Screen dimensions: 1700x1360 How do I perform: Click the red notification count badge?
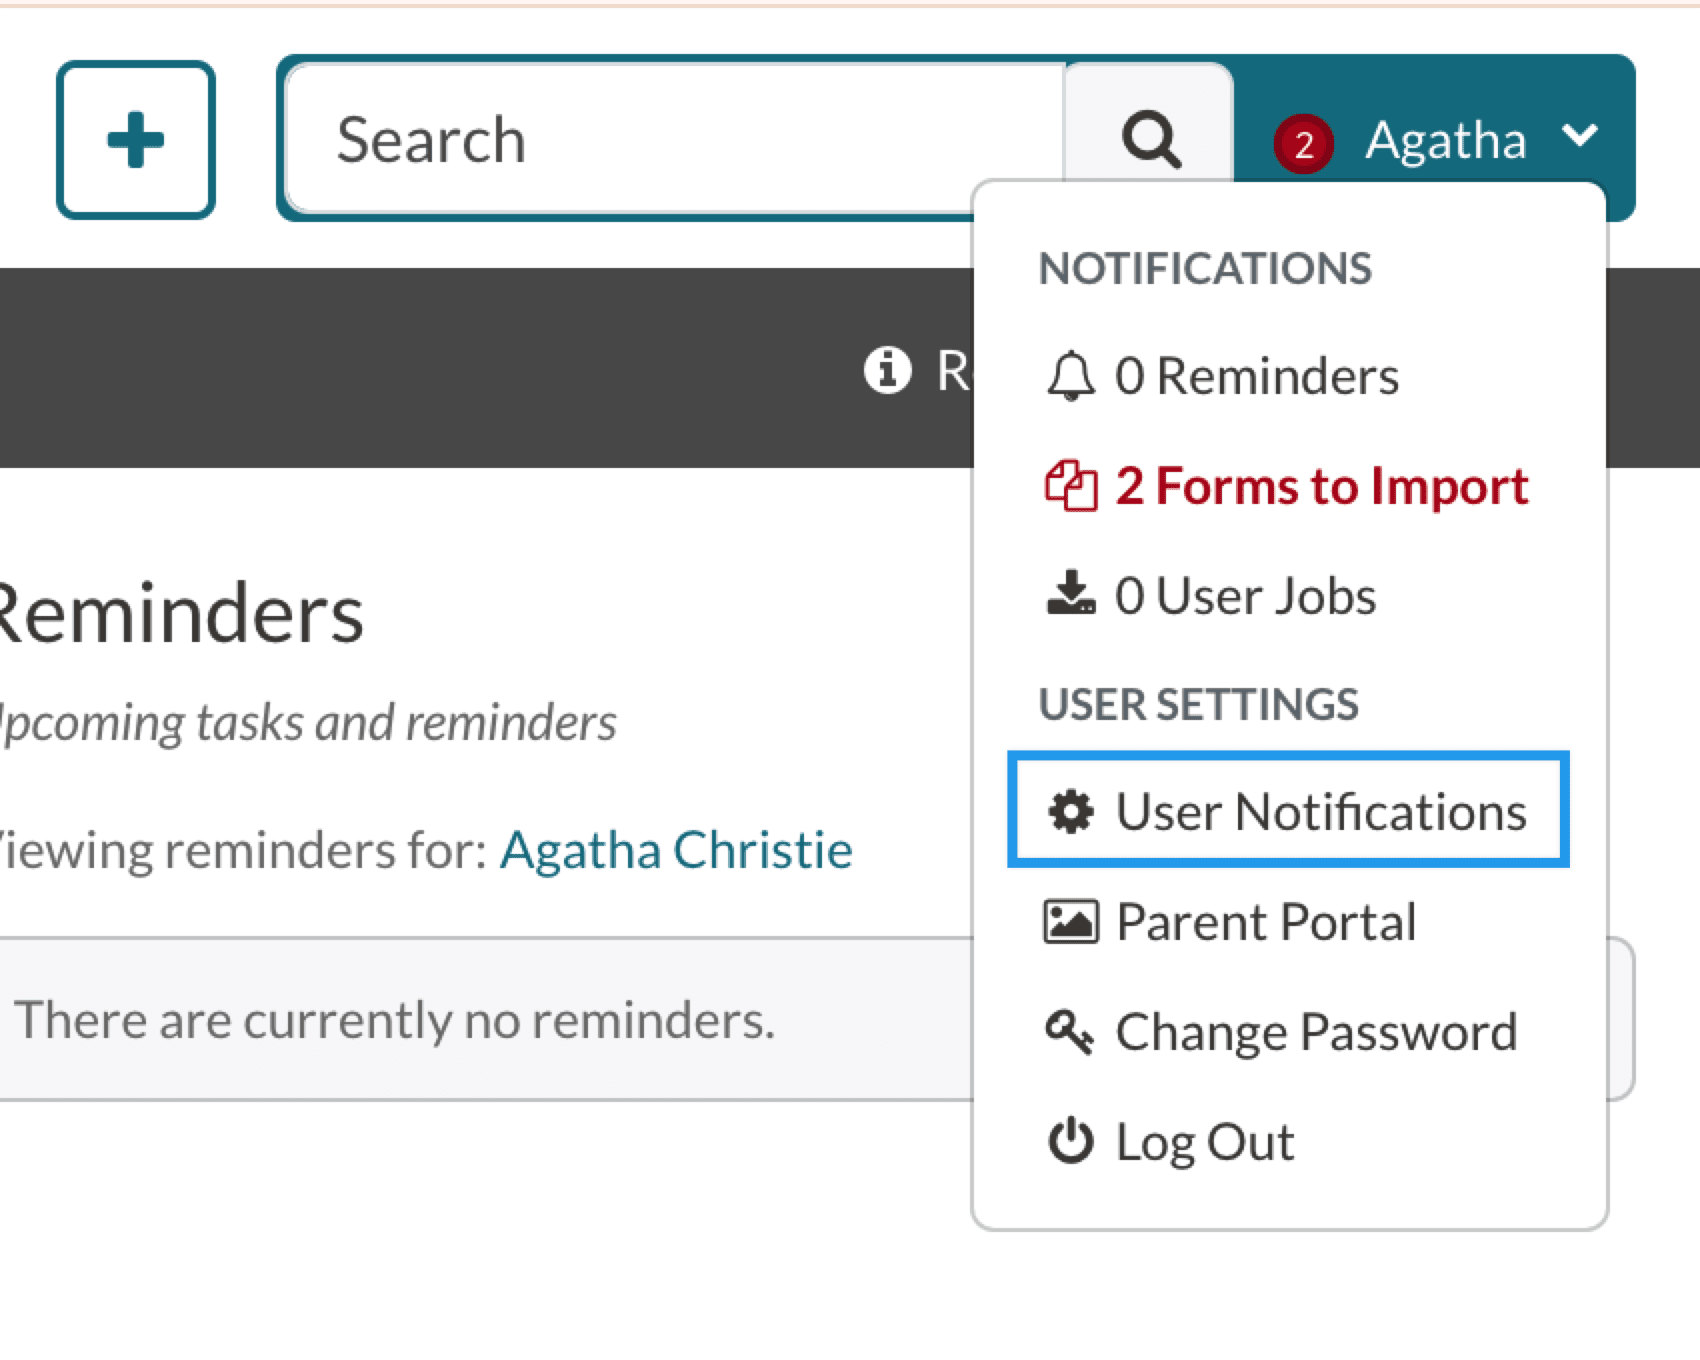(x=1303, y=145)
